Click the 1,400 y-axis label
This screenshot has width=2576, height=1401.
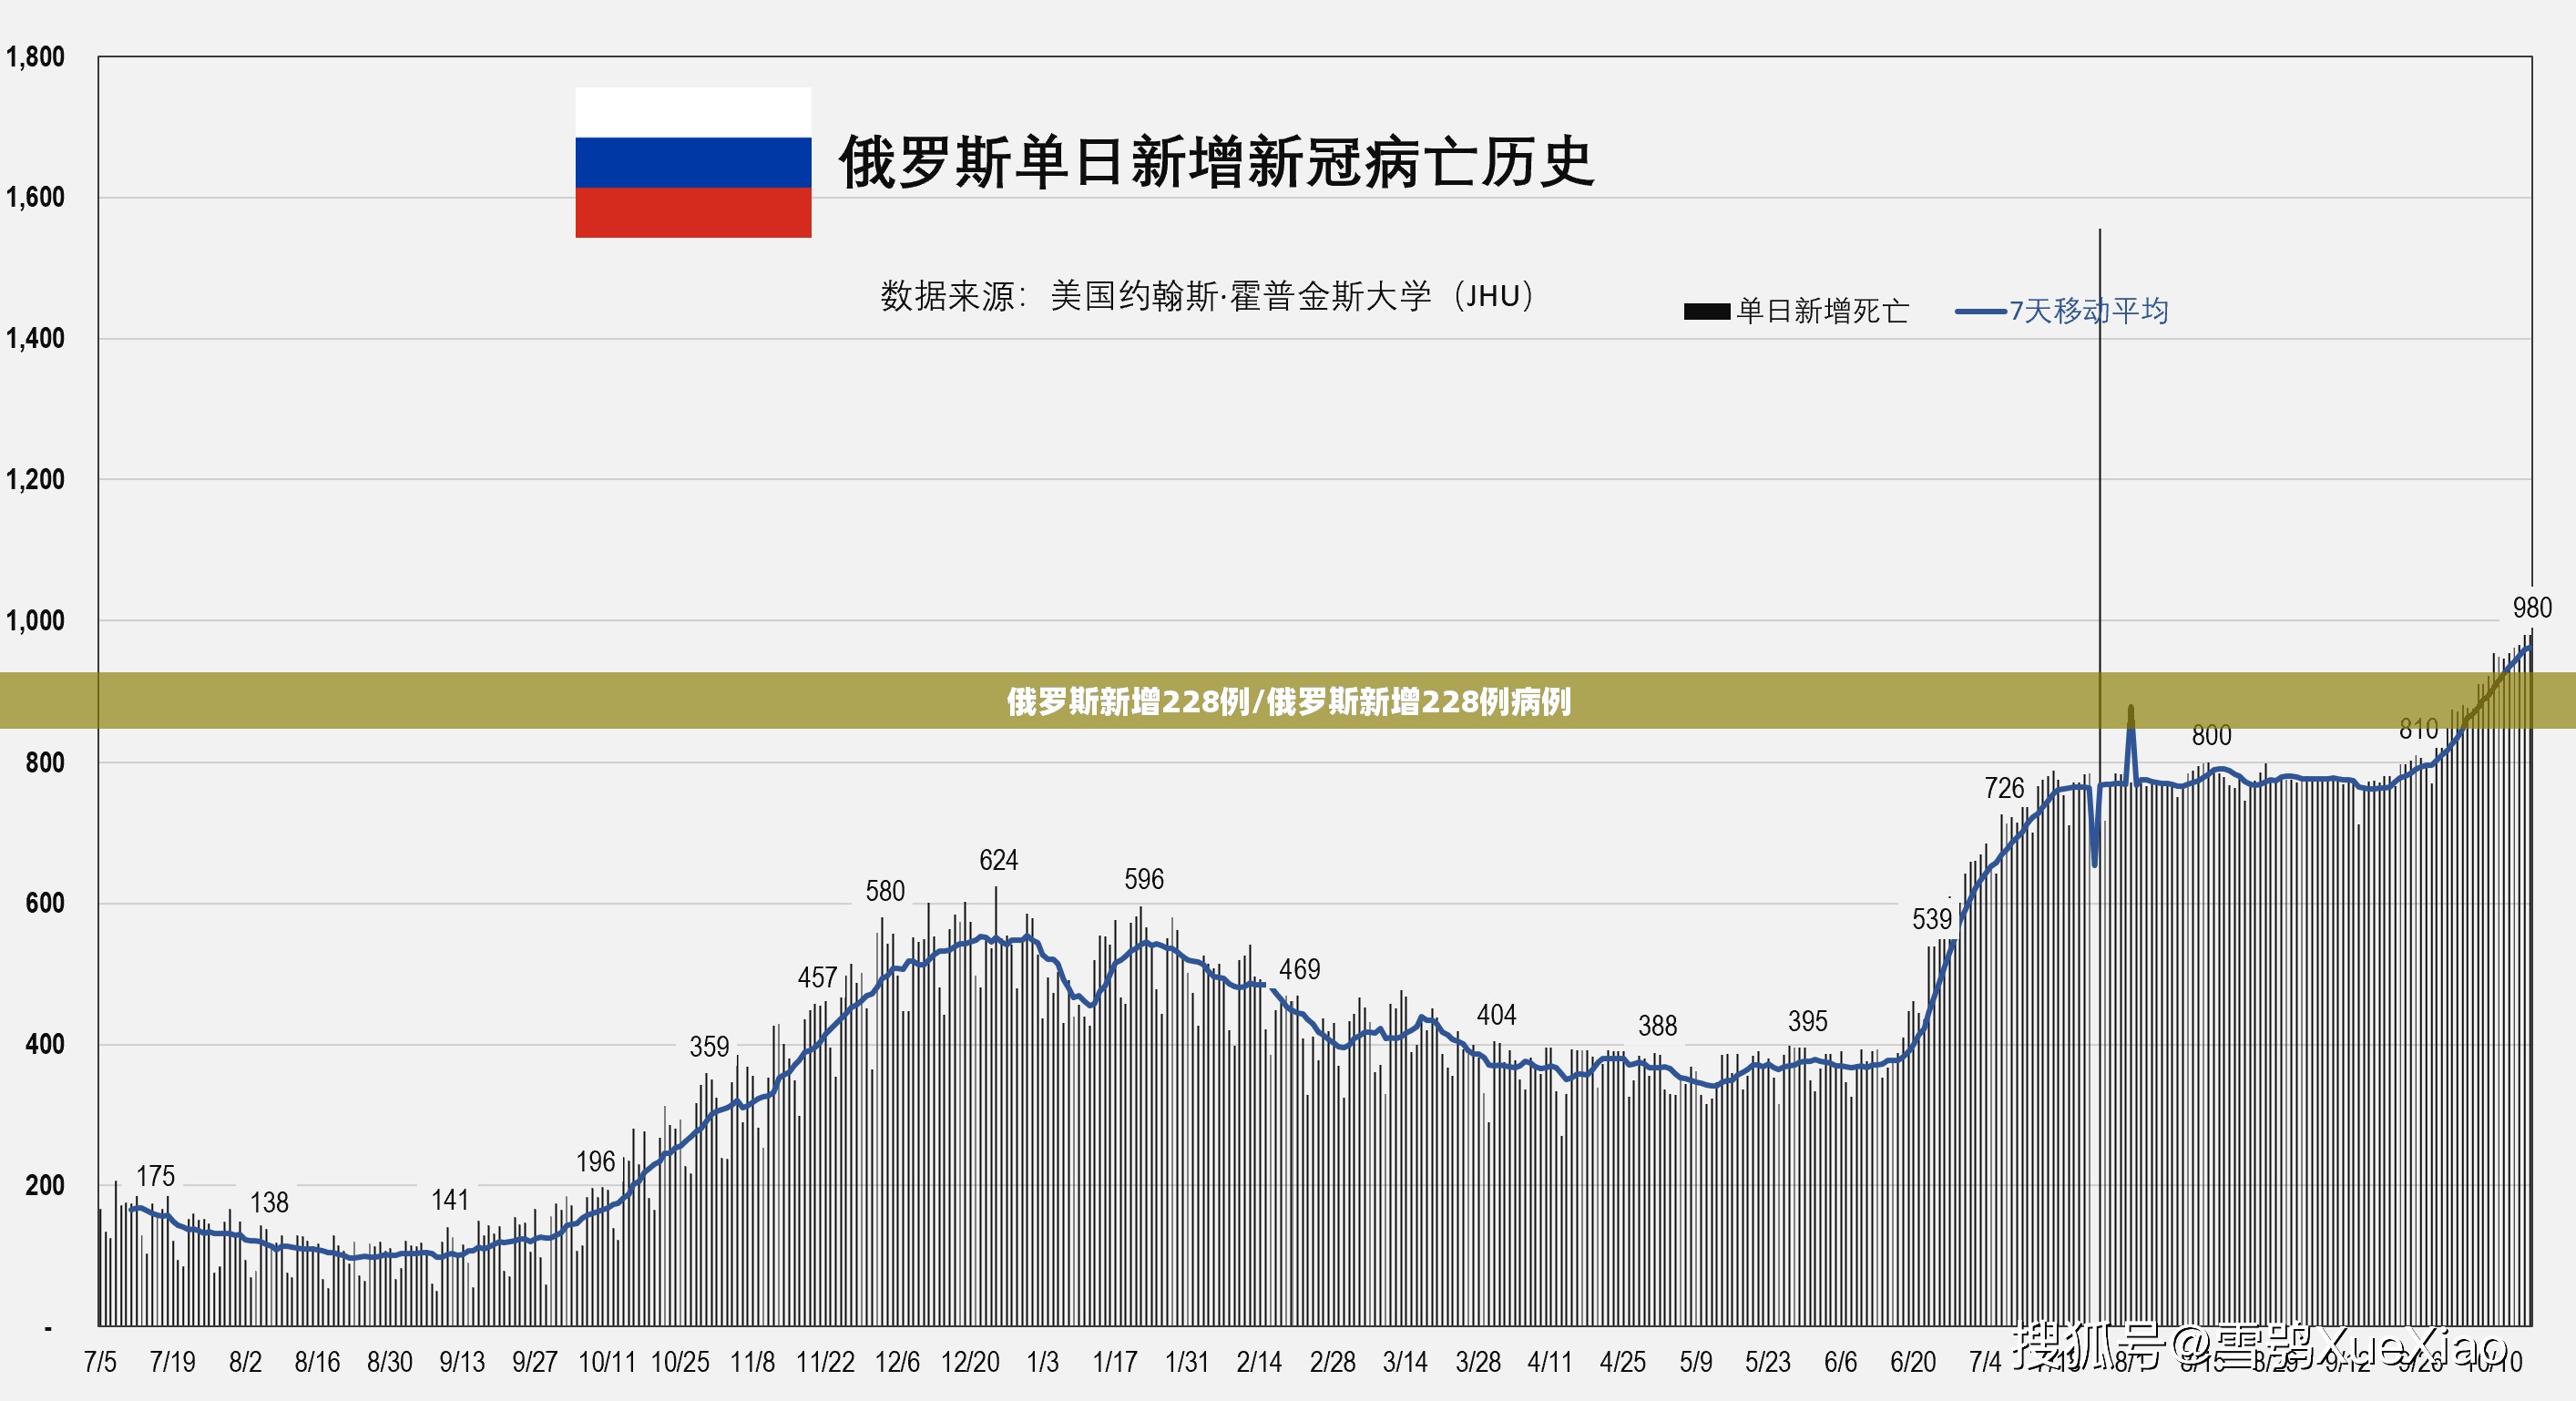pyautogui.click(x=35, y=338)
